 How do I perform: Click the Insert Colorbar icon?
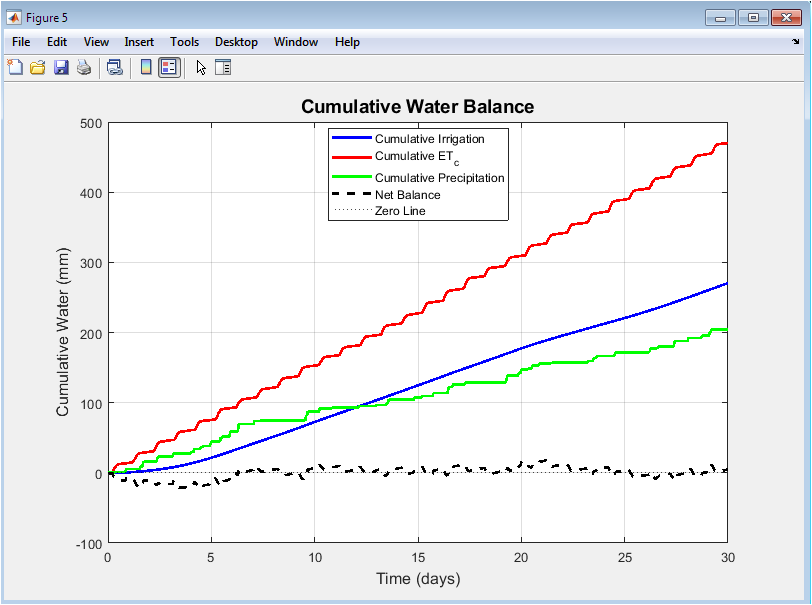146,67
